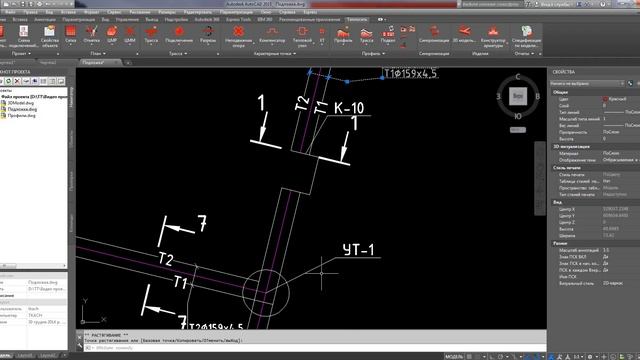Viewport: 640px width, 360px height.
Task: Expand the План ribbon group dropdown
Action: [98, 53]
